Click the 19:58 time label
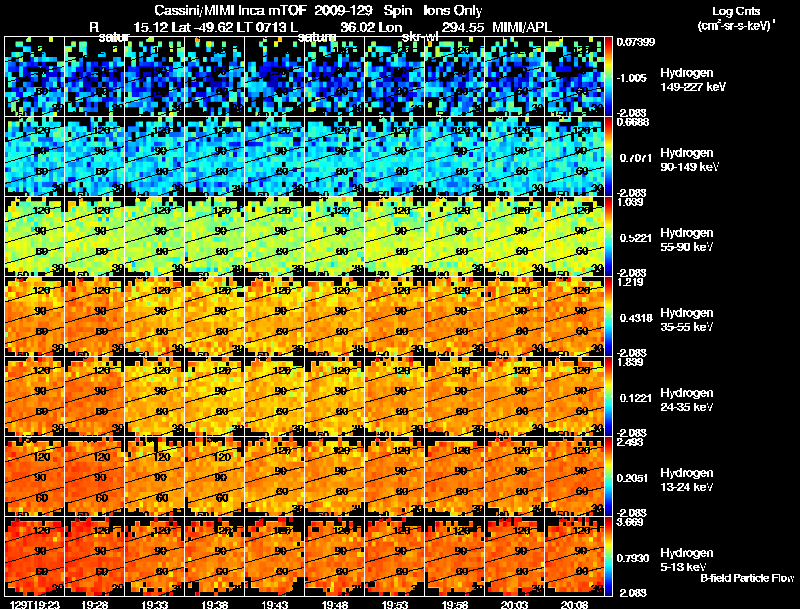 pyautogui.click(x=454, y=604)
